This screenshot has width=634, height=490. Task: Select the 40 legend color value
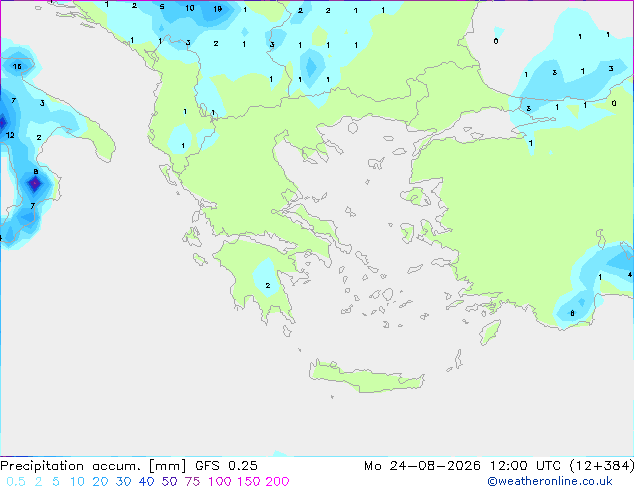146,482
